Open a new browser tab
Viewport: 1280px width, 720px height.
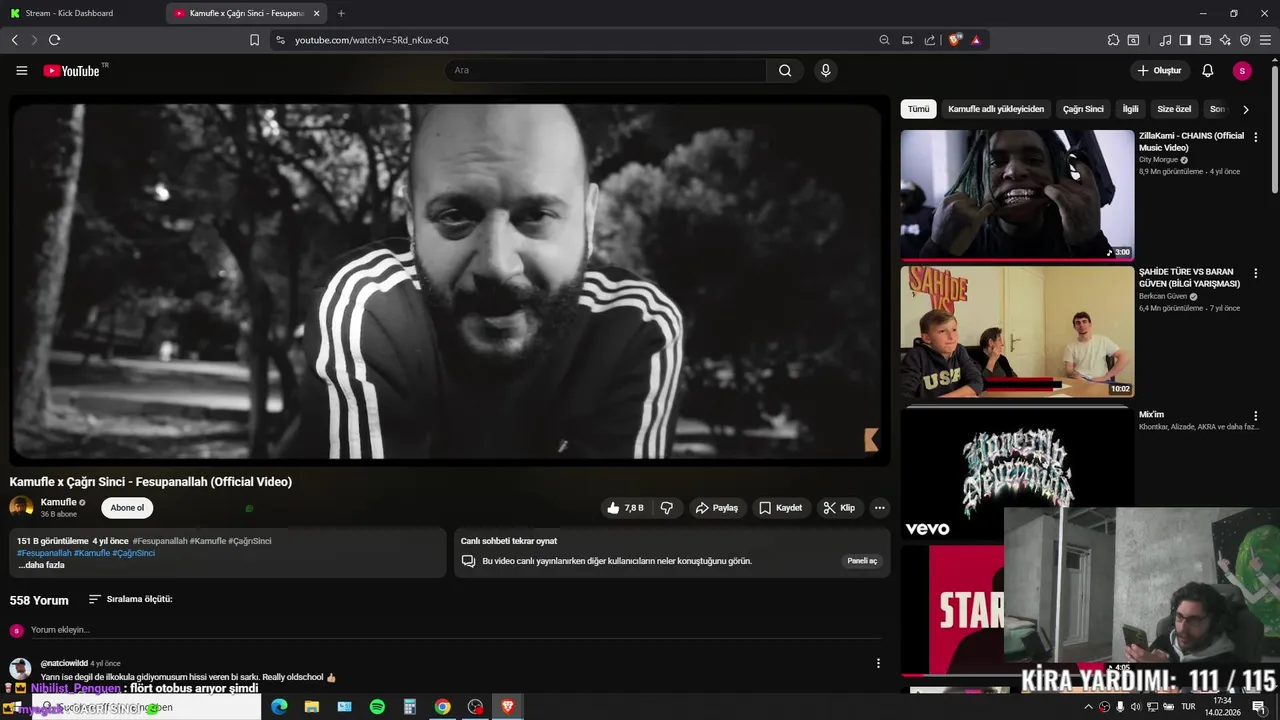(x=341, y=13)
